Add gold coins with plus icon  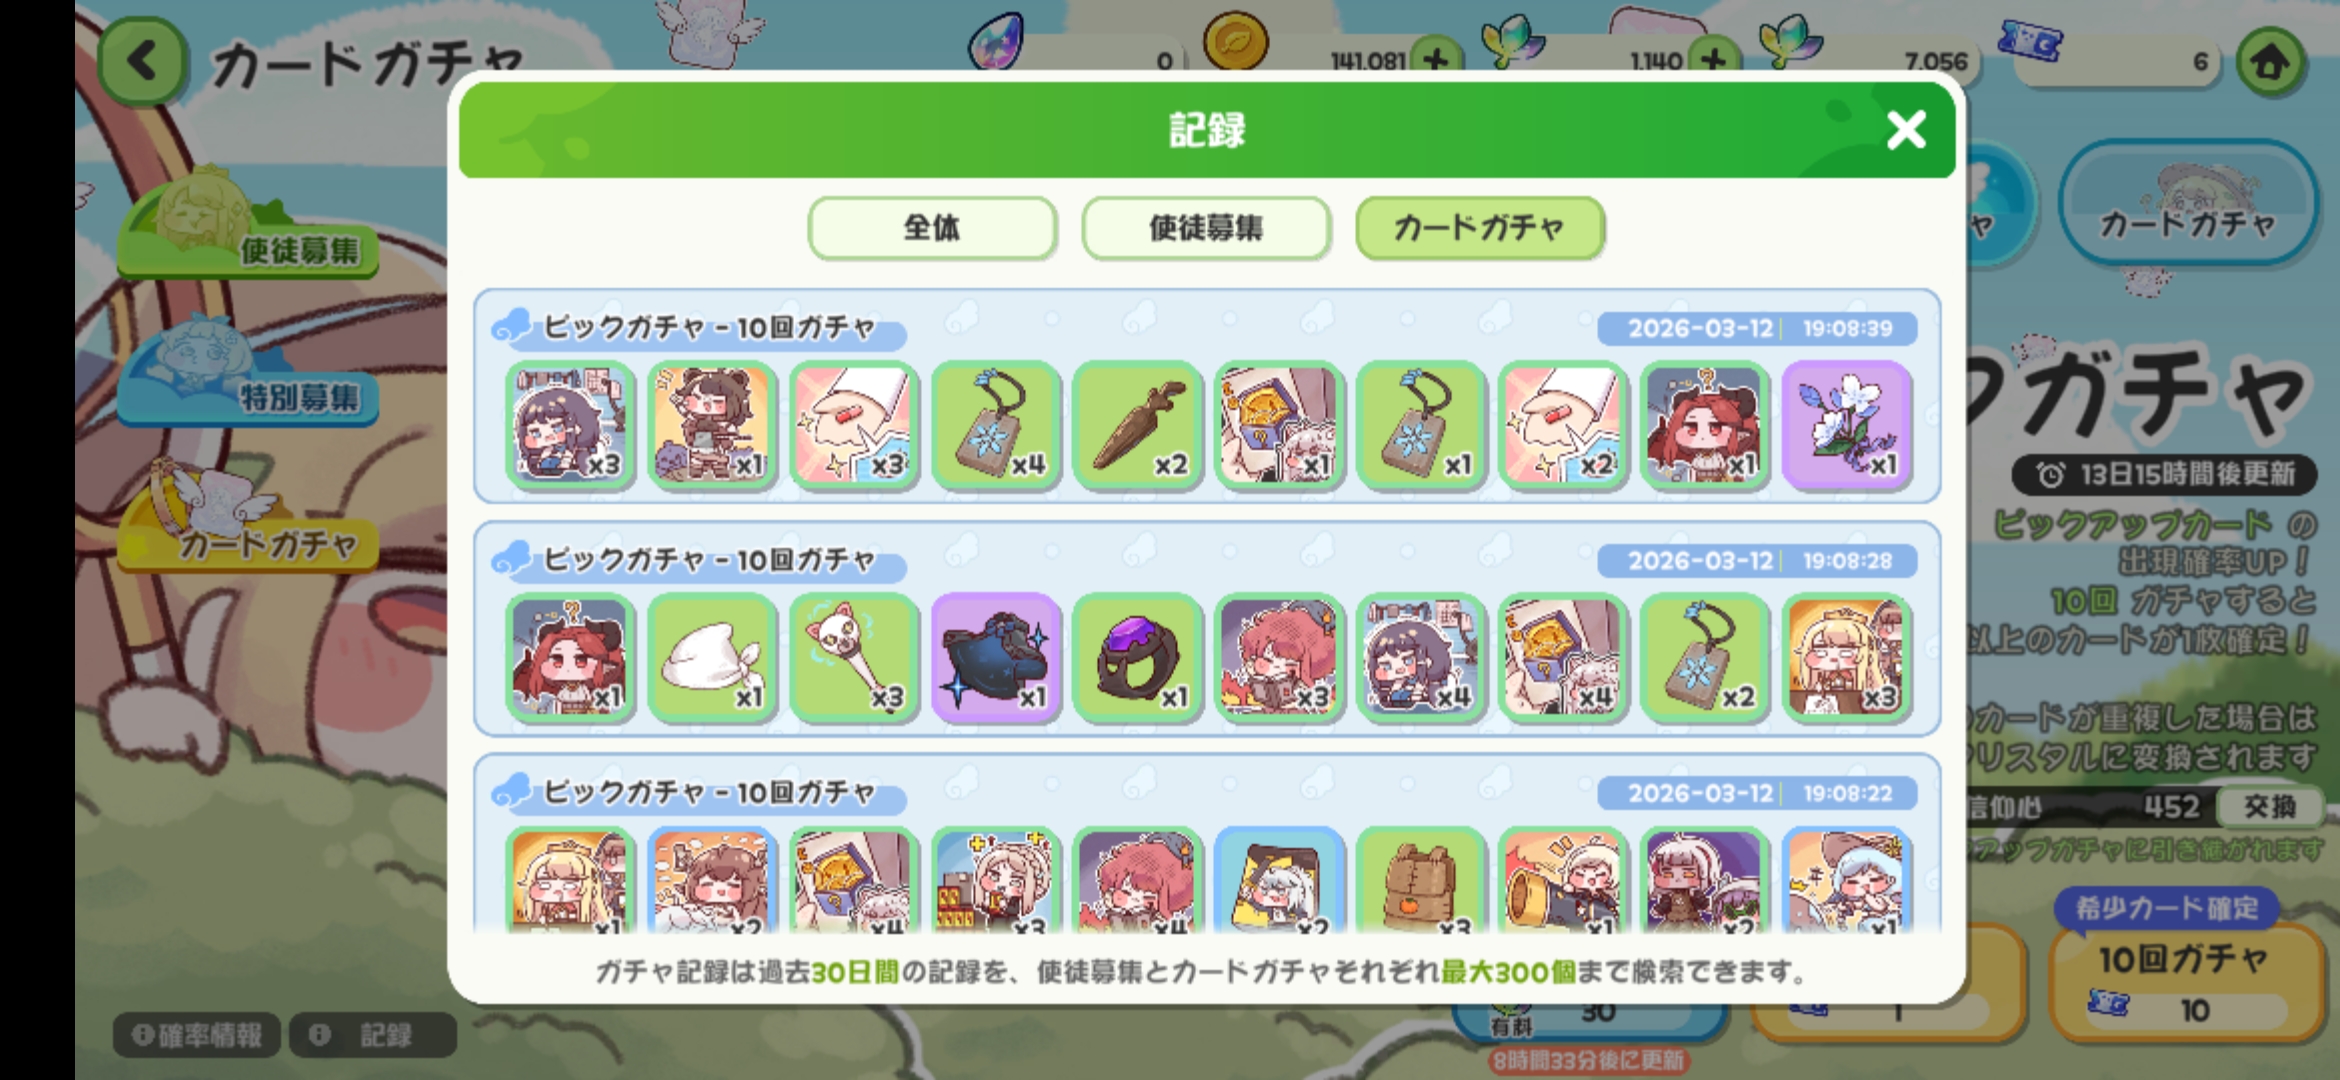(1436, 60)
